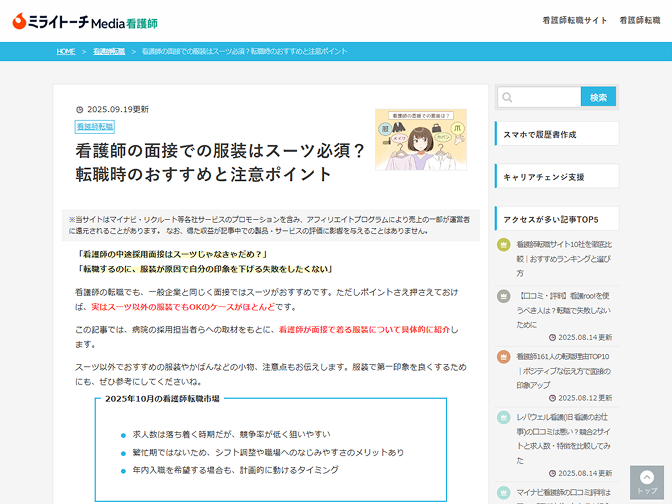Click the bullet 年内入職を希望する場合も
672x504 pixels.
click(x=236, y=470)
